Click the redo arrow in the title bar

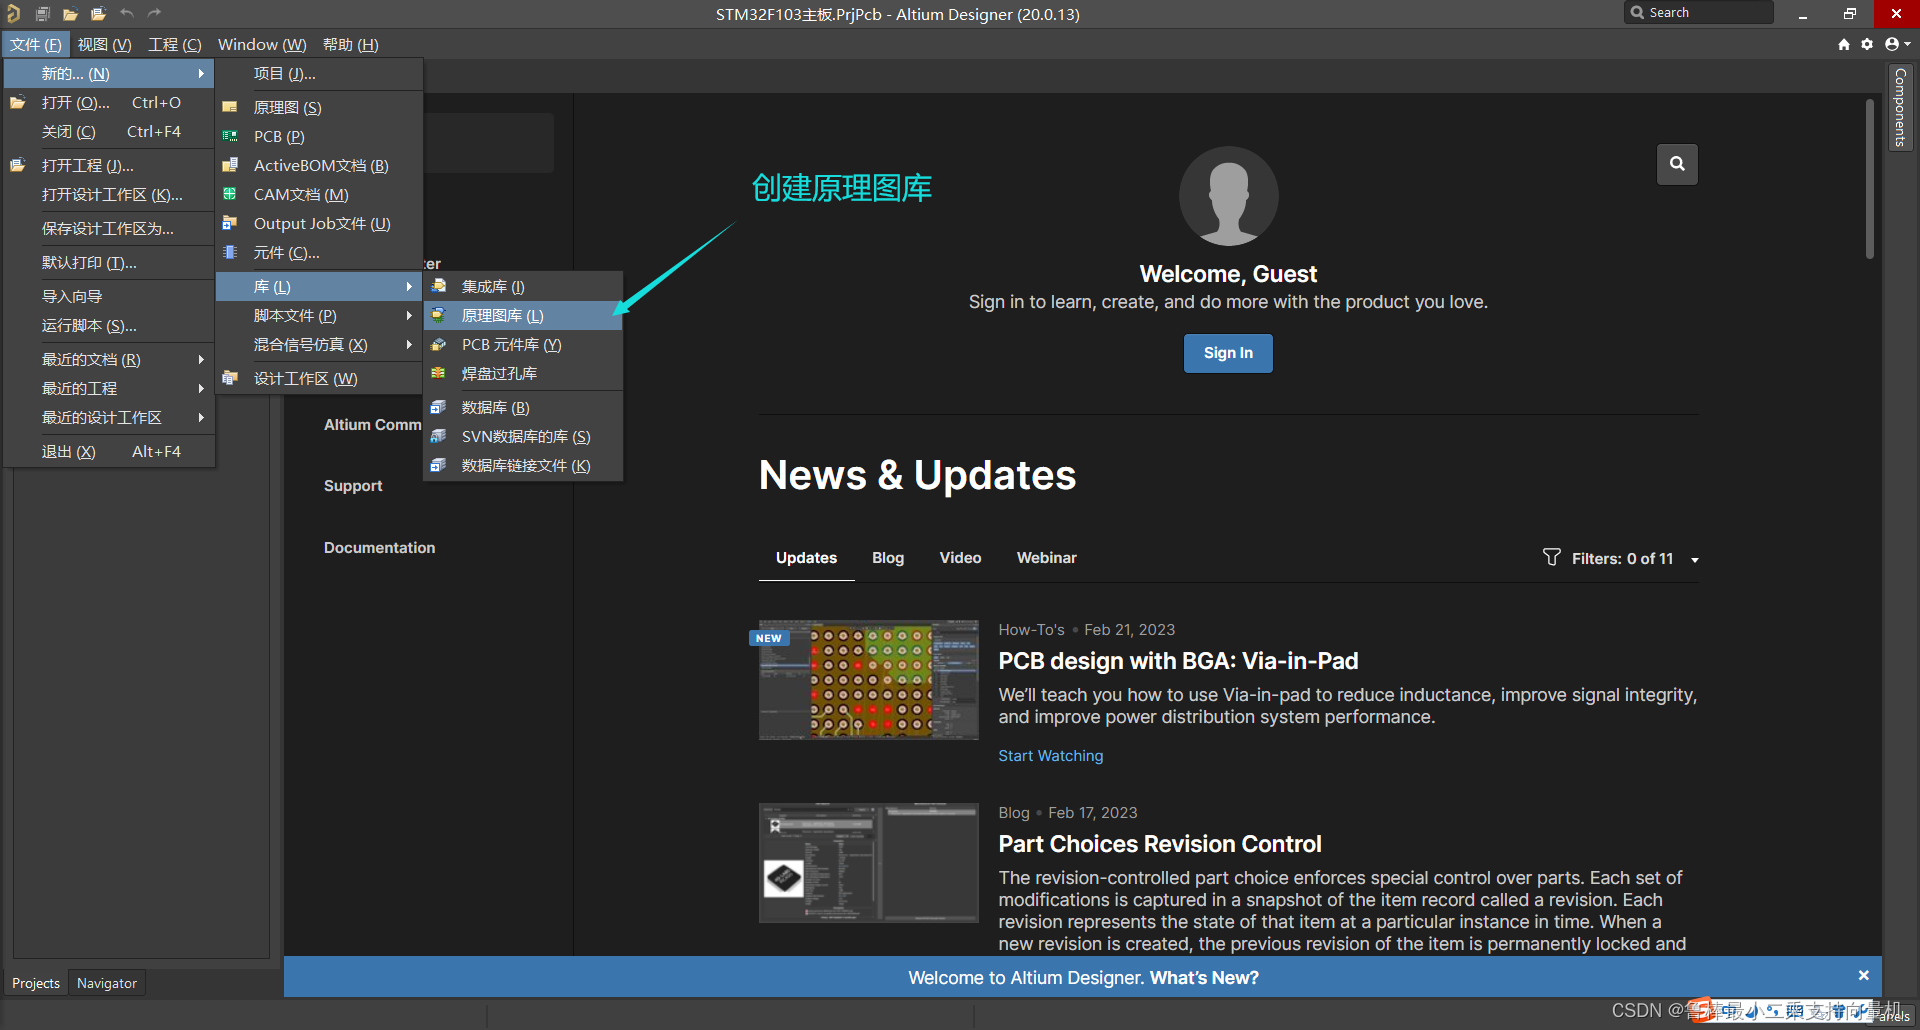pyautogui.click(x=154, y=13)
